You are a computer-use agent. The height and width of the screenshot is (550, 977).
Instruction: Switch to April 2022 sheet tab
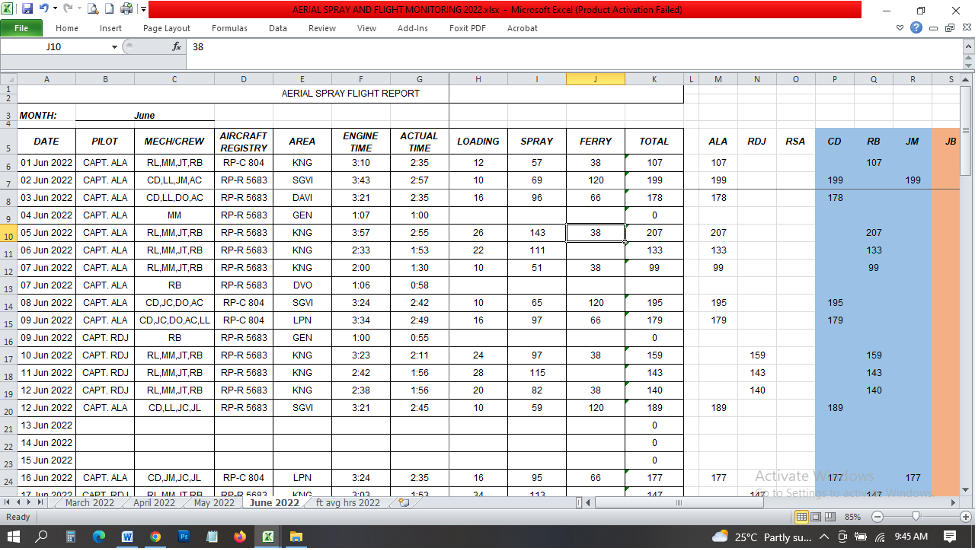154,503
